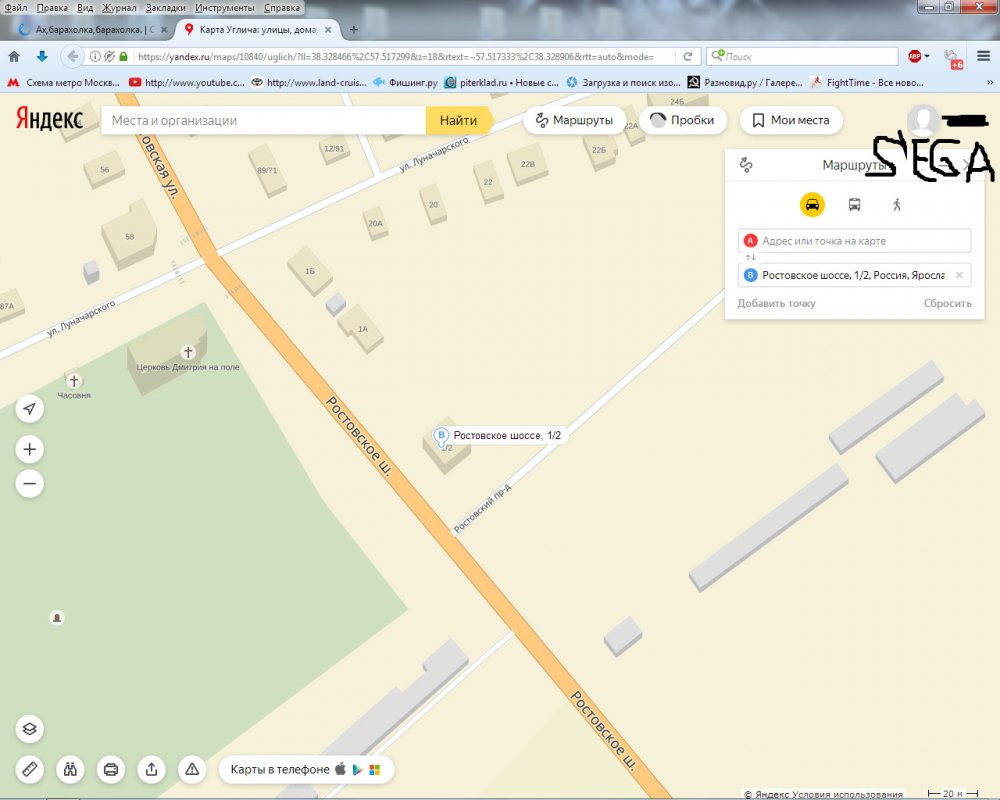Swap route points A and B
This screenshot has height=800, width=1000.
751,258
